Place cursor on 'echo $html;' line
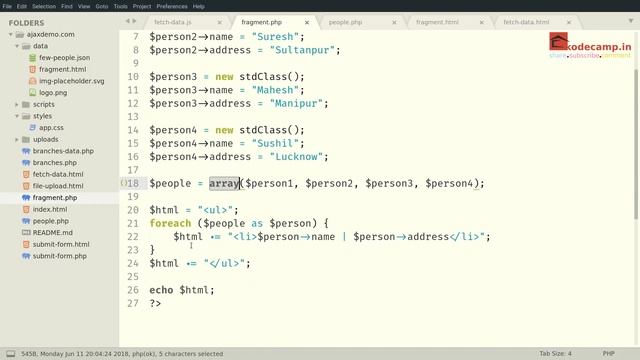This screenshot has height=360, width=640. pyautogui.click(x=182, y=290)
